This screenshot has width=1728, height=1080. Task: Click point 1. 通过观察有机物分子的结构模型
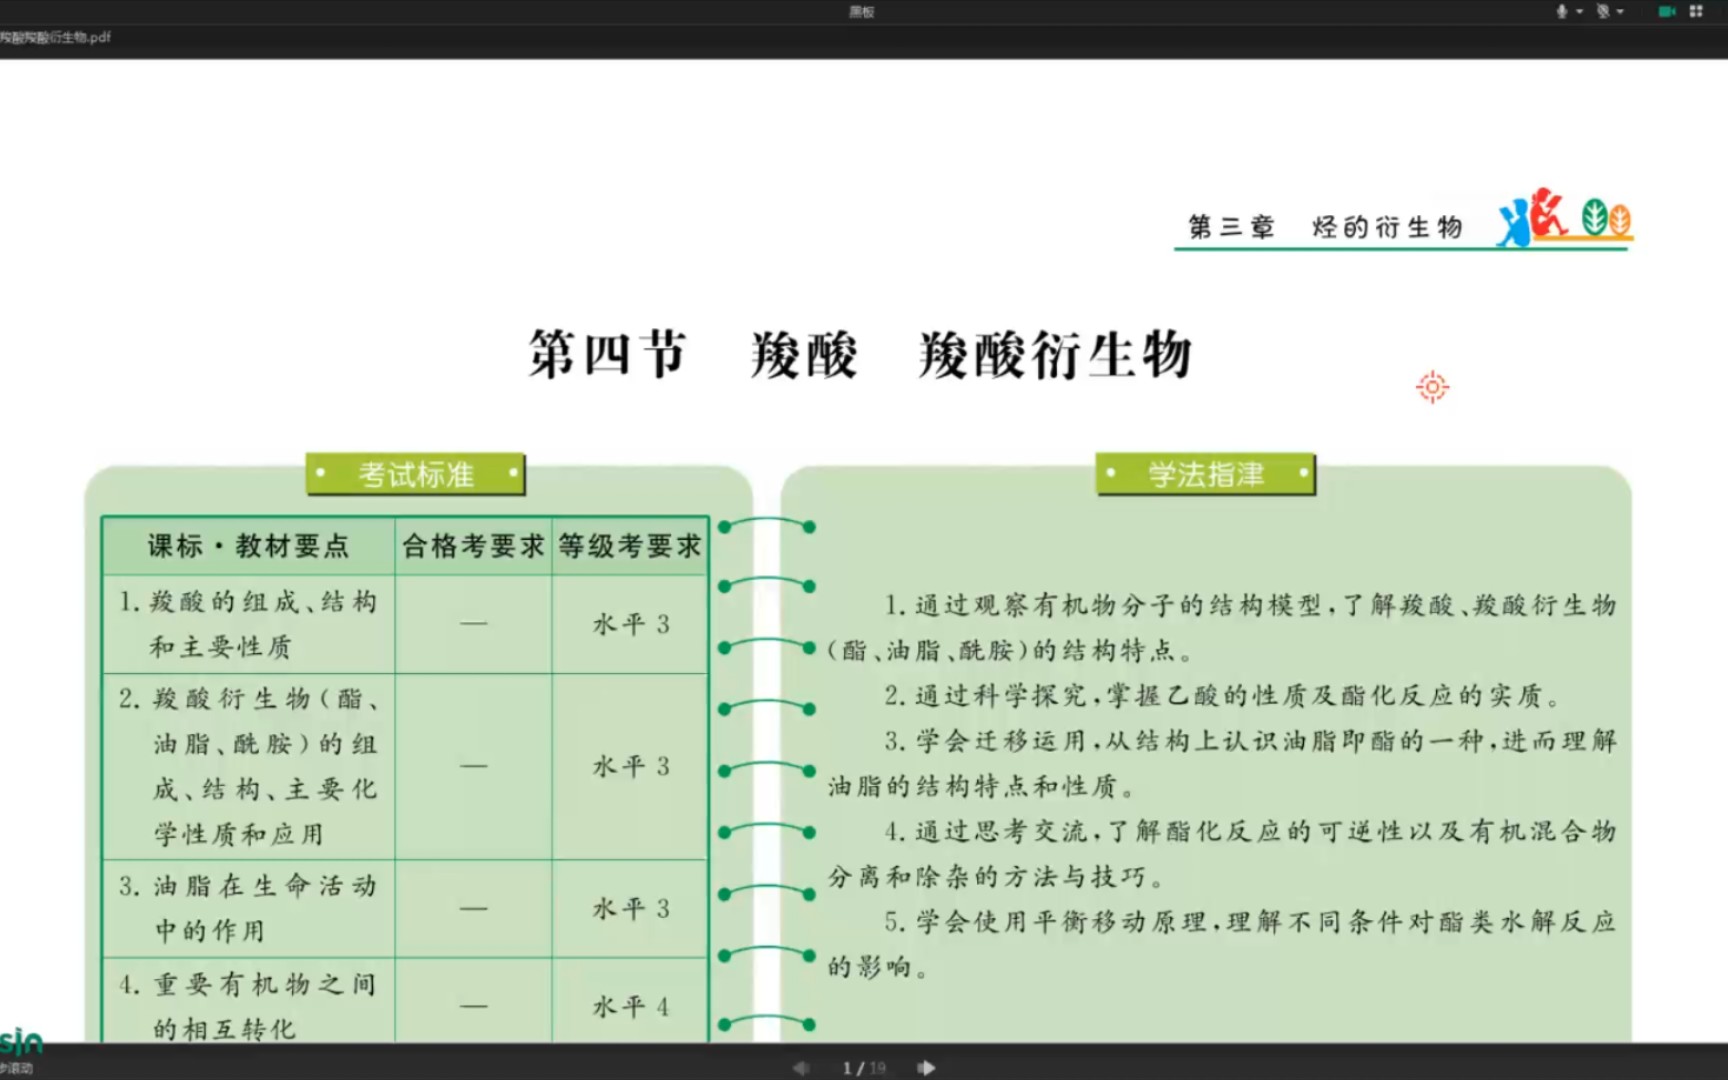pos(1222,627)
